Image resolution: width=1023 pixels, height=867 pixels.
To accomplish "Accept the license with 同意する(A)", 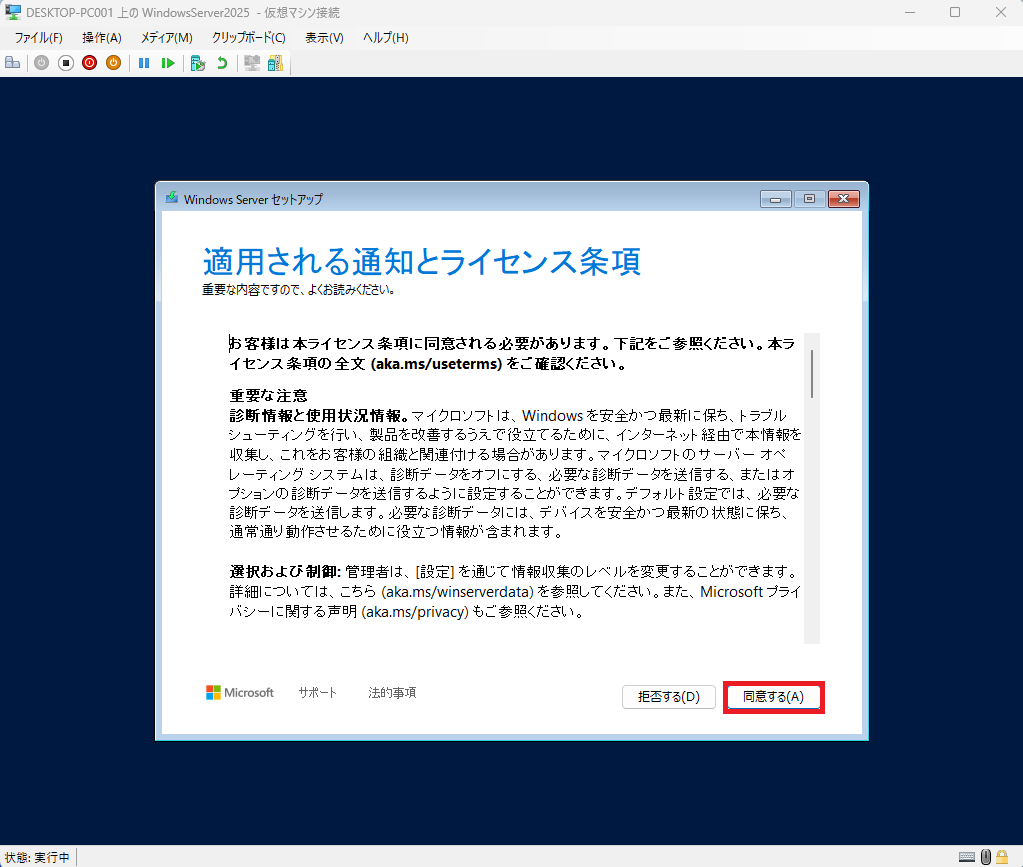I will [773, 697].
